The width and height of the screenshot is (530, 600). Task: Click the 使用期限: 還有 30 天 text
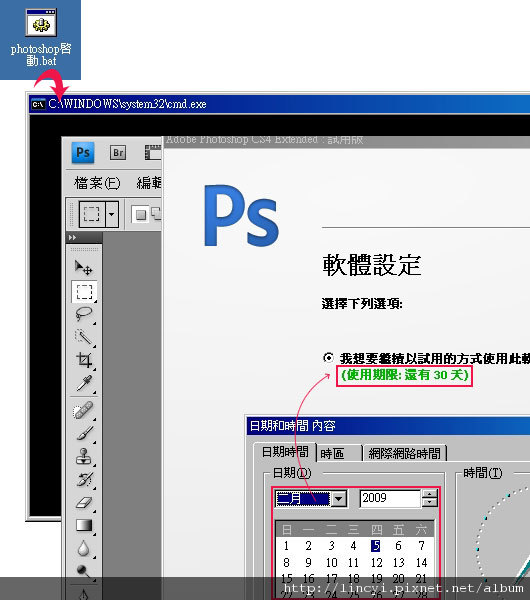(x=405, y=375)
